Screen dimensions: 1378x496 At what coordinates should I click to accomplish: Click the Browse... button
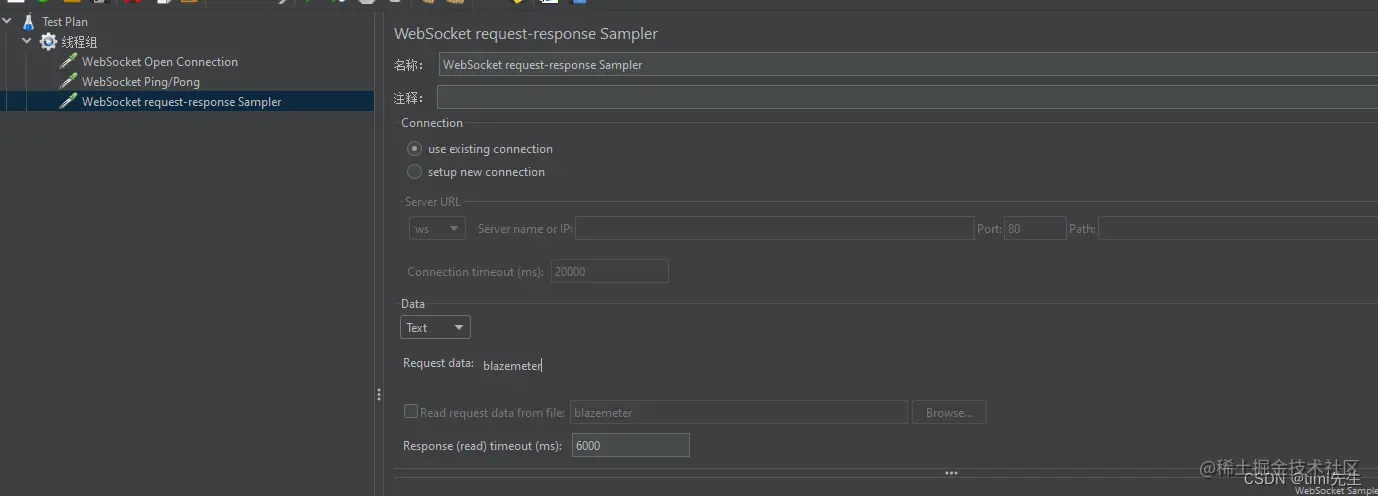(x=949, y=412)
